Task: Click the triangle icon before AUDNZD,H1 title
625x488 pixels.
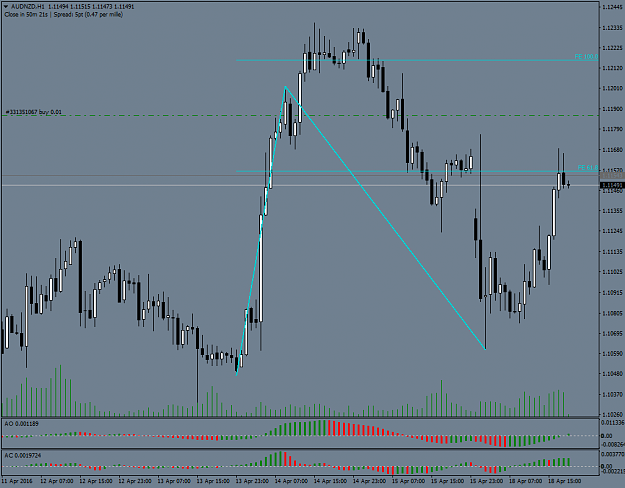Action: (6, 6)
